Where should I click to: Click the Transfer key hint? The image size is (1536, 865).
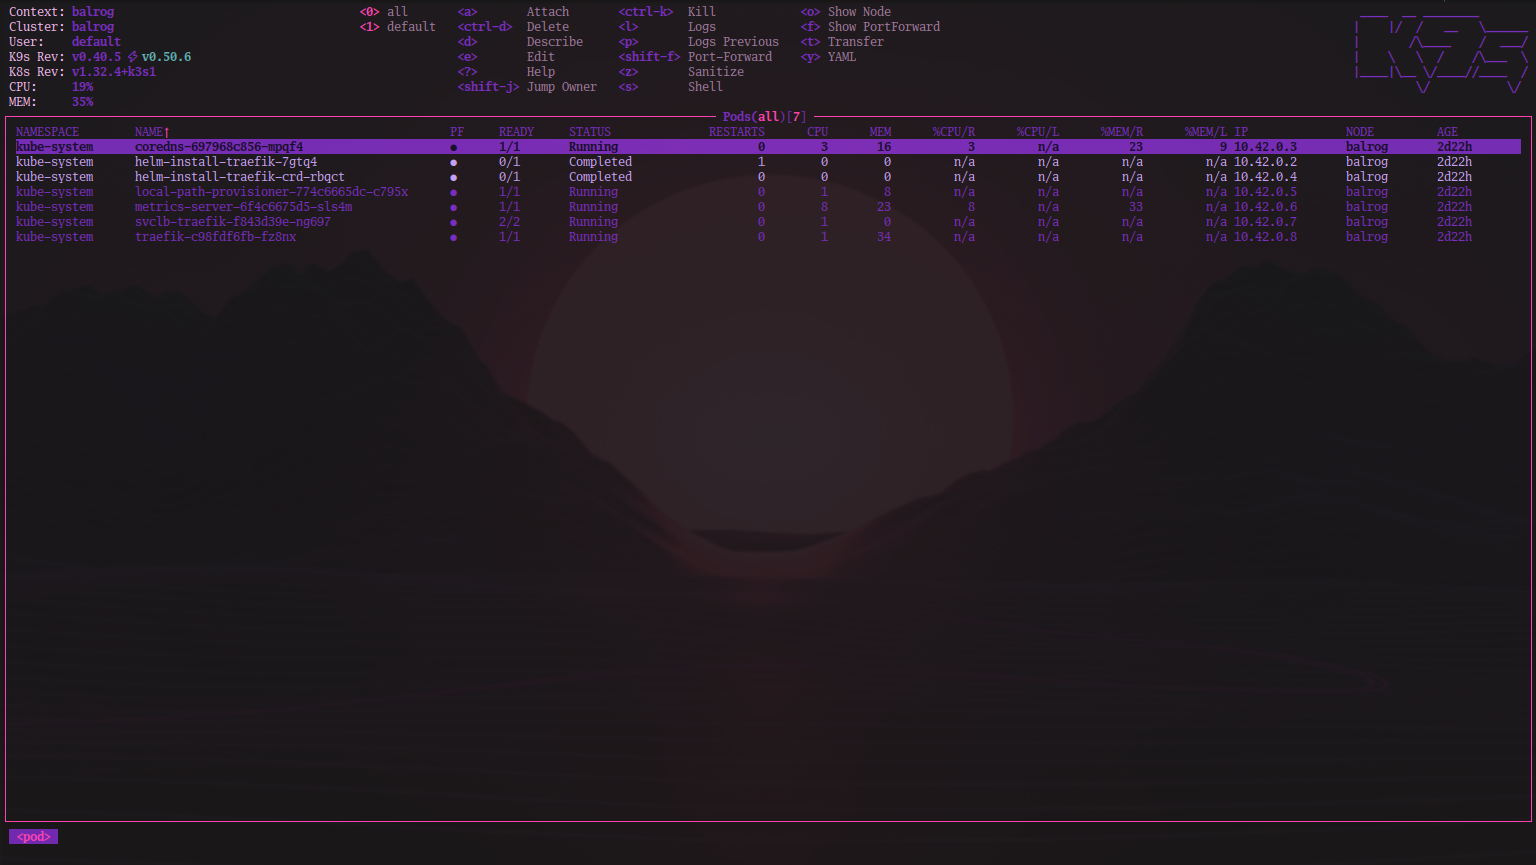tap(842, 42)
